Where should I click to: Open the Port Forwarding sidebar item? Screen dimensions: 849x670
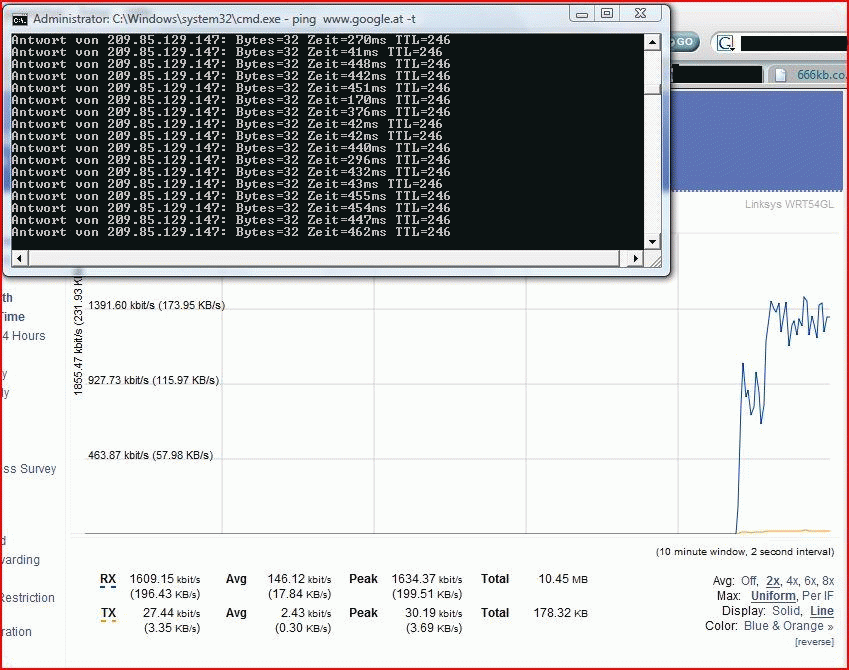click(x=20, y=560)
